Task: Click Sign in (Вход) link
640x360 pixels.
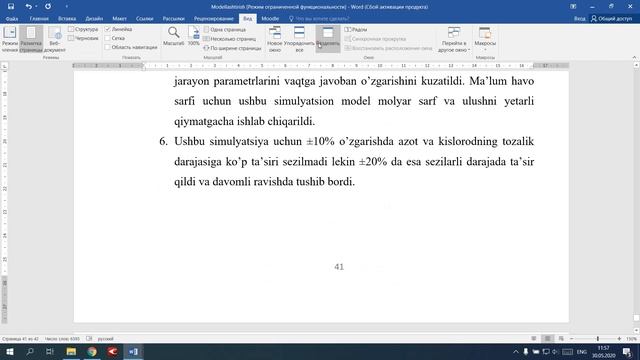Action: pos(580,18)
